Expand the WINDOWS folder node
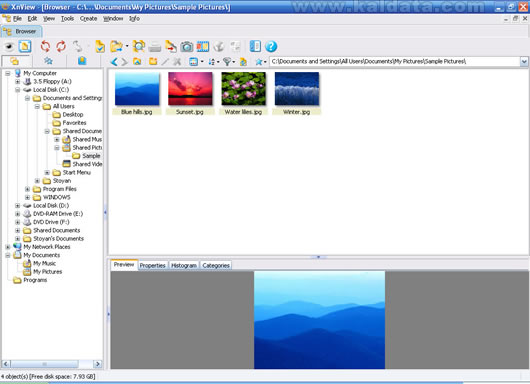Image resolution: width=530 pixels, height=384 pixels. (27, 197)
